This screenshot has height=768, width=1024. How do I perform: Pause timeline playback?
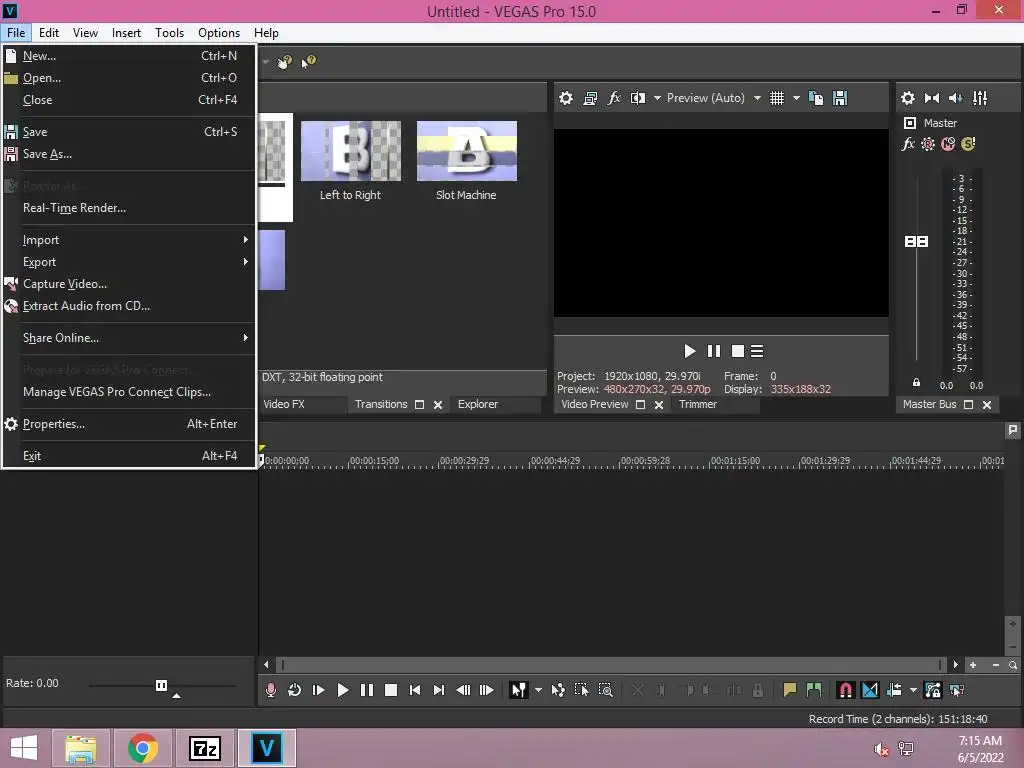[367, 690]
